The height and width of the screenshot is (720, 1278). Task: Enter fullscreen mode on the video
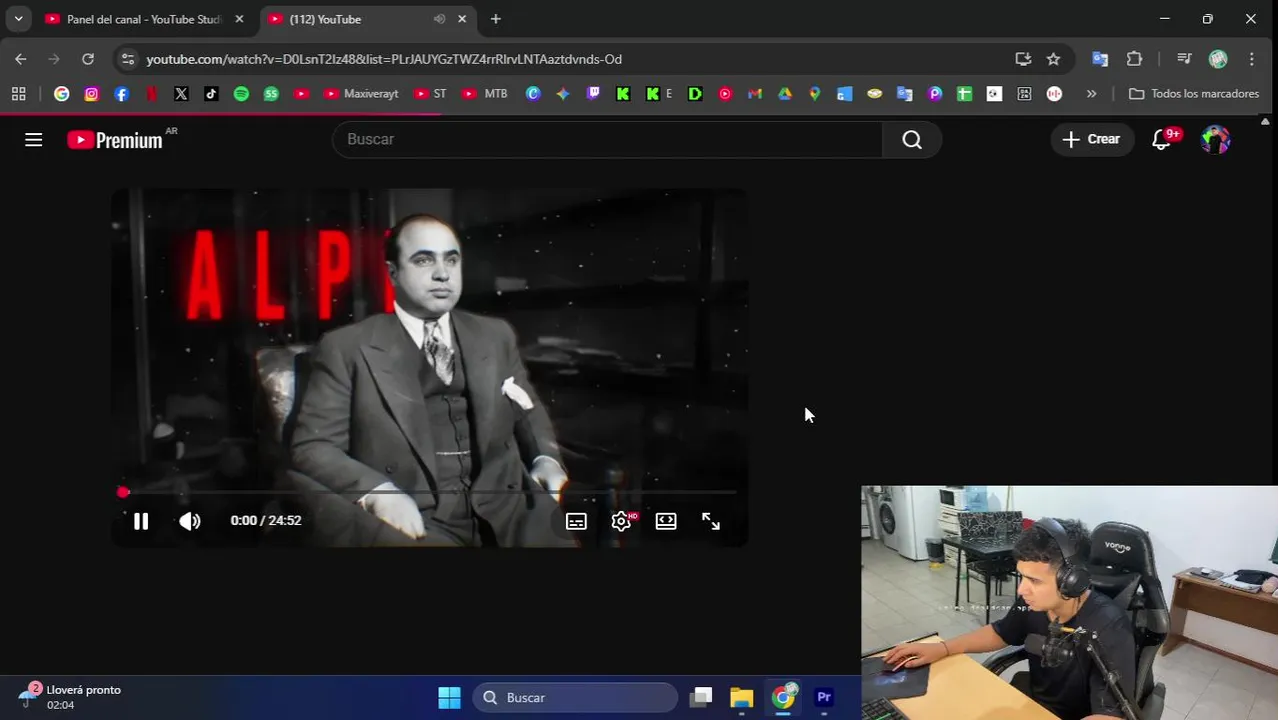point(711,521)
